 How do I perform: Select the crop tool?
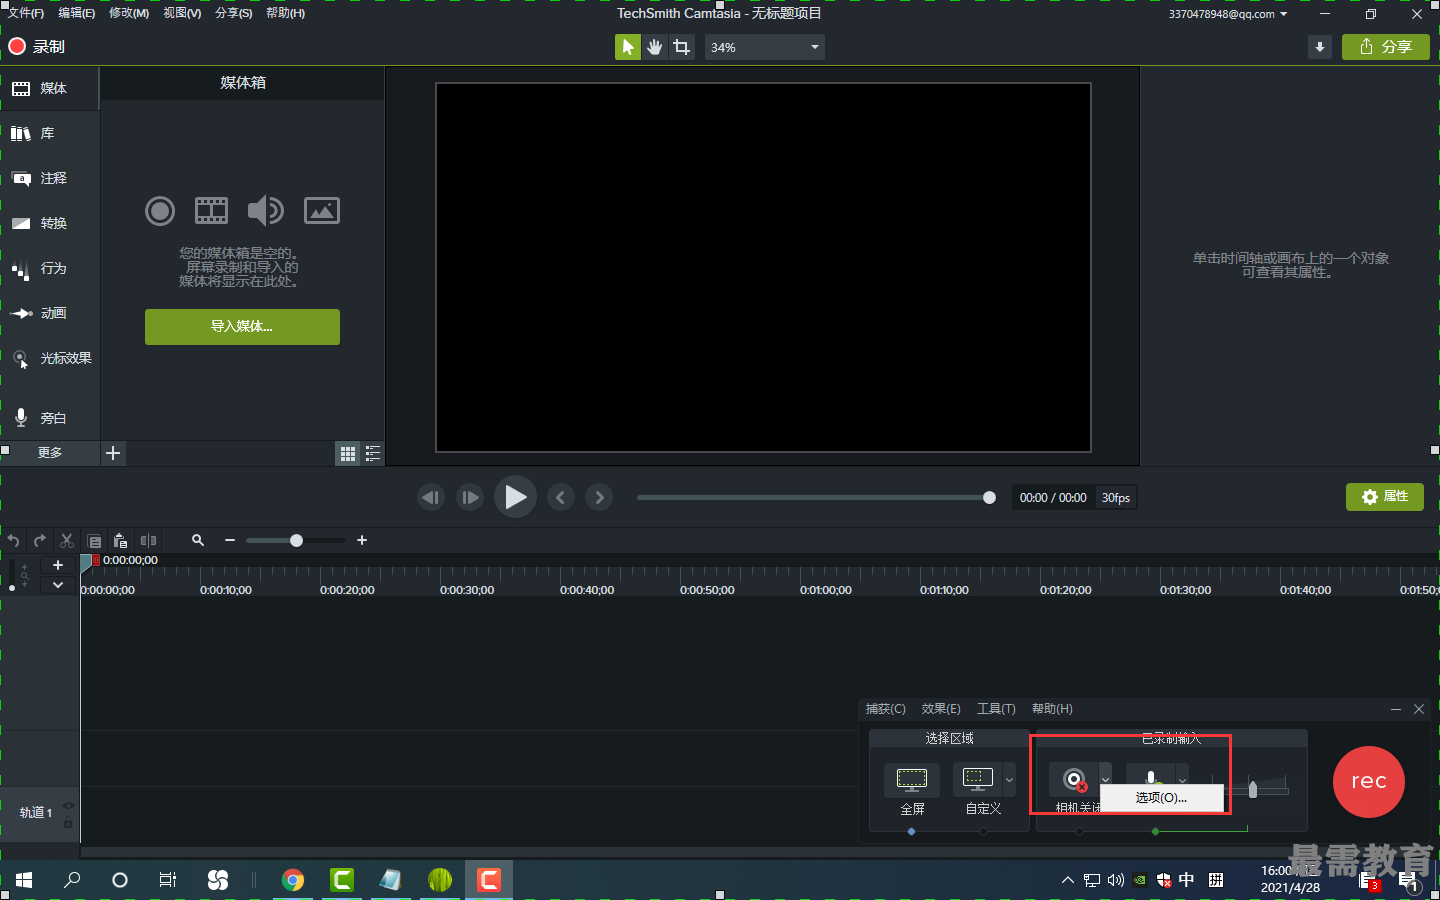coord(682,47)
